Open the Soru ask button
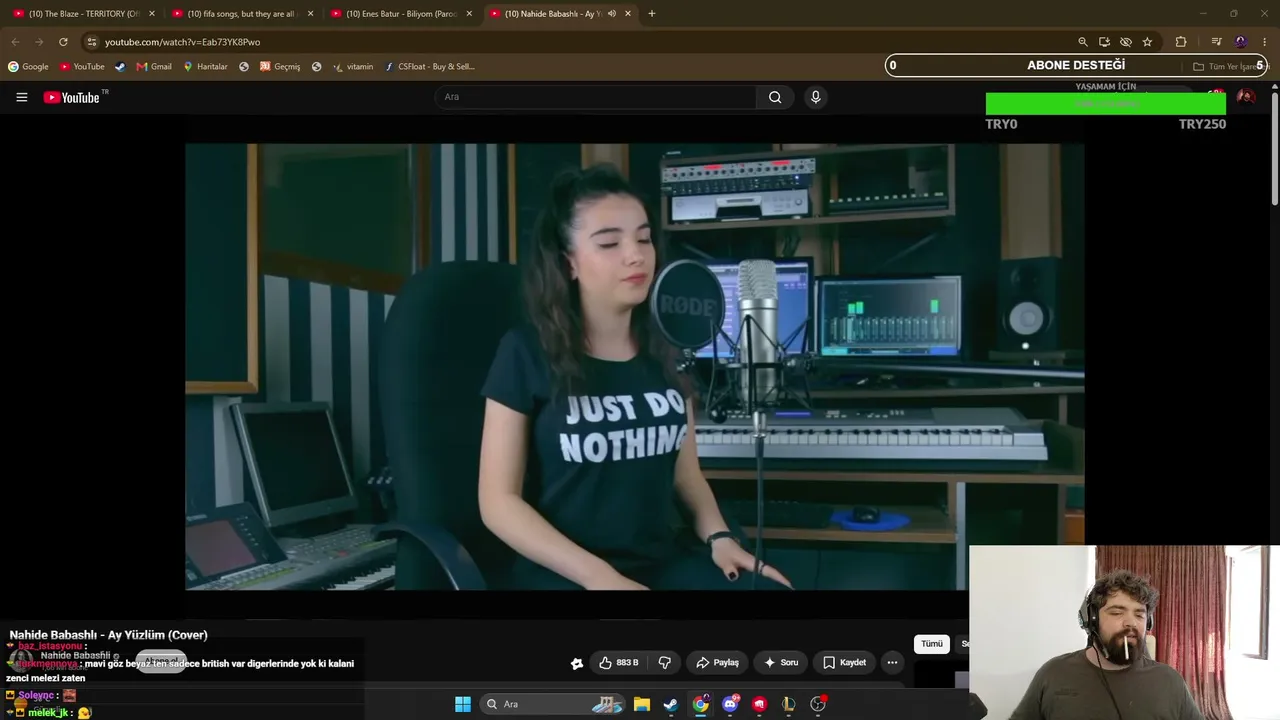Image resolution: width=1280 pixels, height=720 pixels. [781, 662]
